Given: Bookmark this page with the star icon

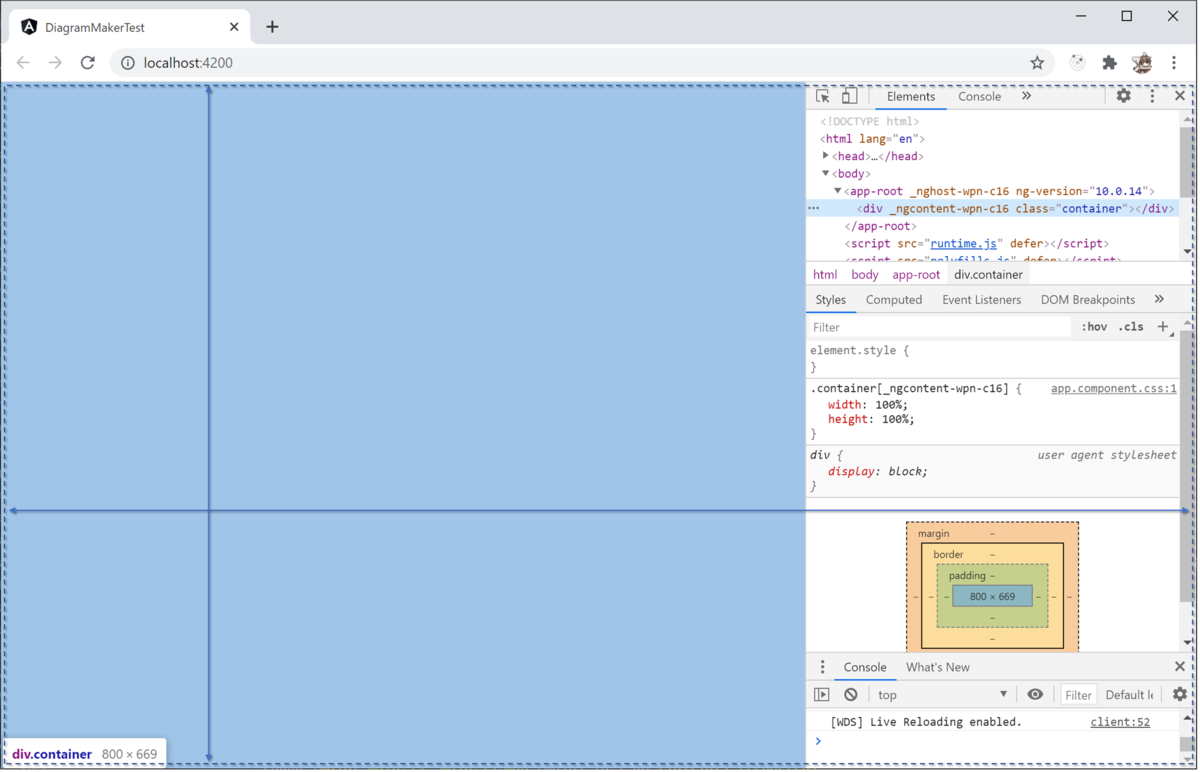Looking at the screenshot, I should coord(1037,63).
